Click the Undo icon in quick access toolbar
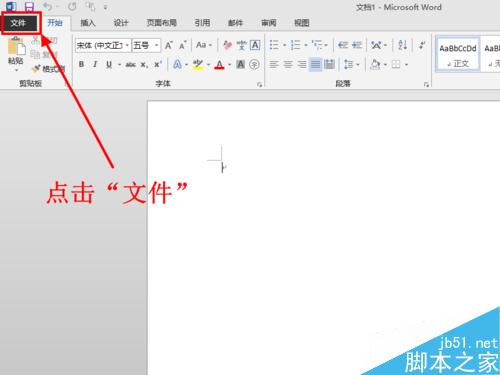This screenshot has height=375, width=500. (x=48, y=6)
